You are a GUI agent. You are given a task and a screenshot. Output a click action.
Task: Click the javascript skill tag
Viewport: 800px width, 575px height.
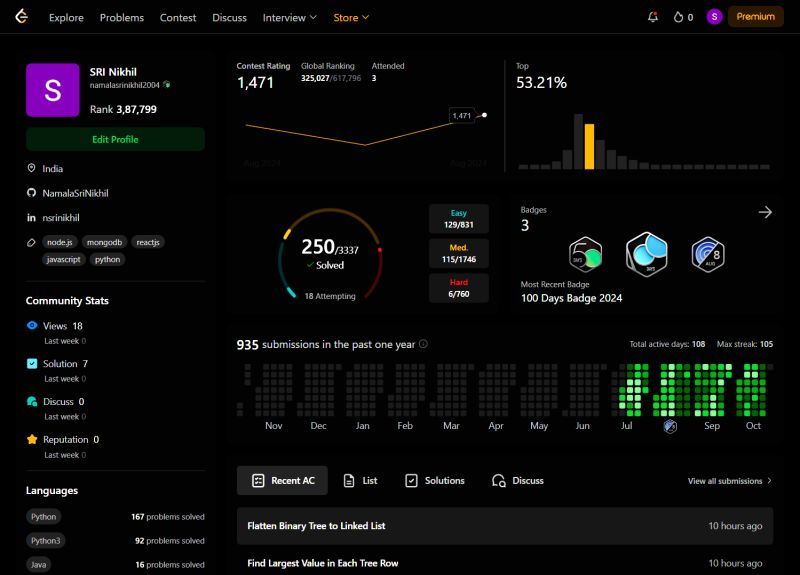(63, 259)
